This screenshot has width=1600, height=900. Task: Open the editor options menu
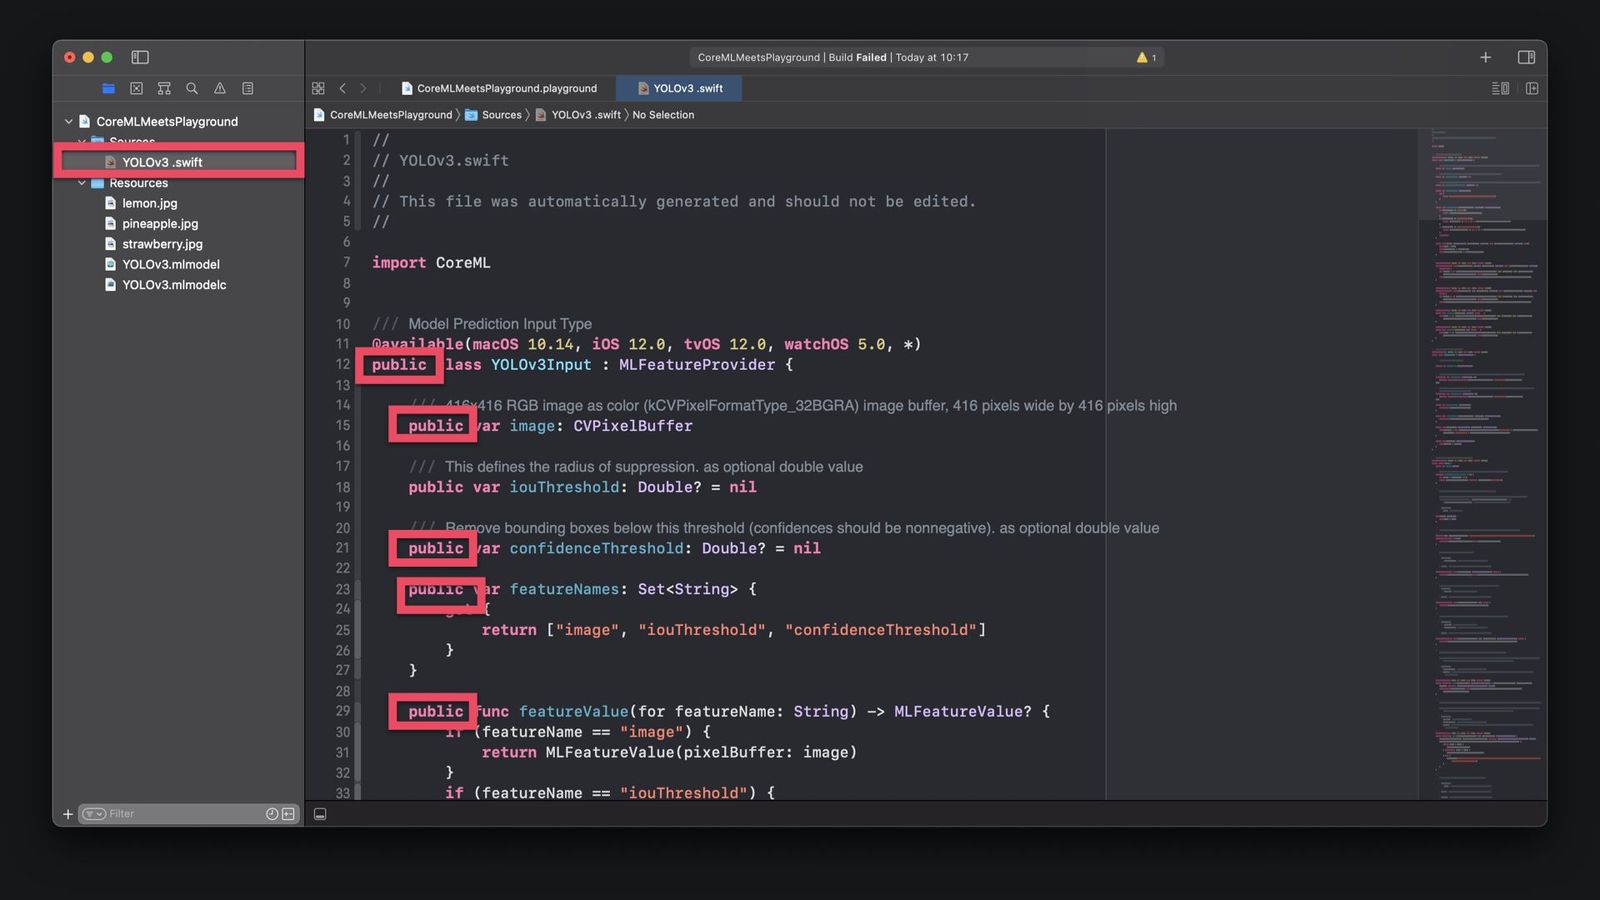1500,88
